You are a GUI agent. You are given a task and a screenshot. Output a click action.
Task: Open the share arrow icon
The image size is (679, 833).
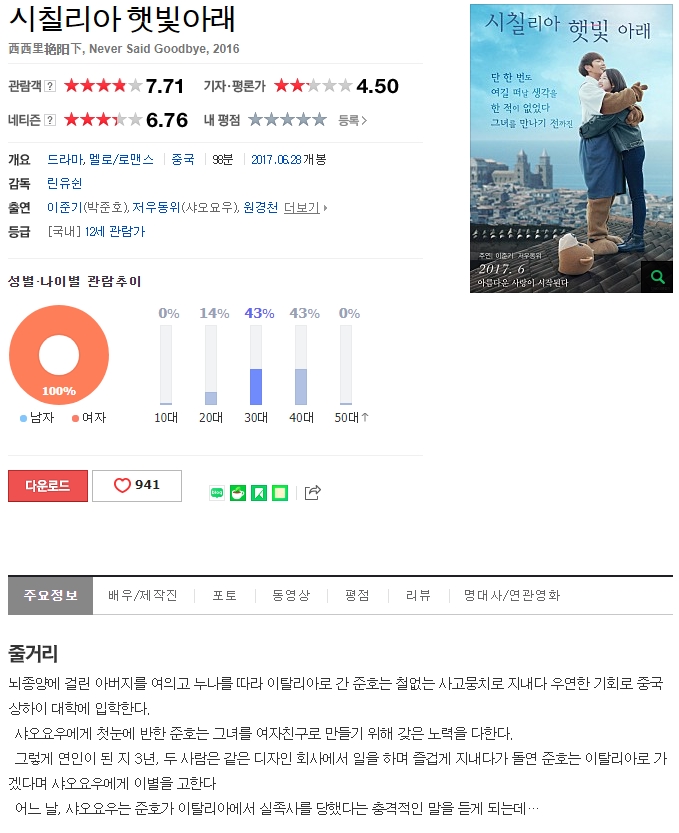click(313, 493)
